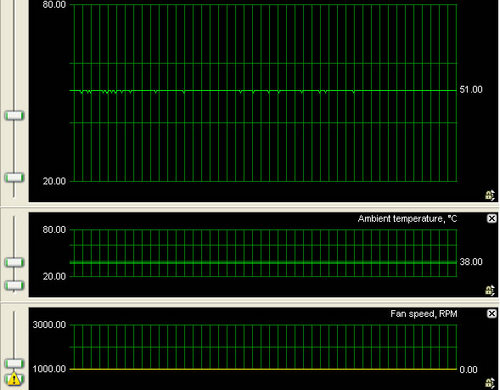
Task: Click the 1000.00 minimum label on the Fan speed graph
Action: pos(49,369)
